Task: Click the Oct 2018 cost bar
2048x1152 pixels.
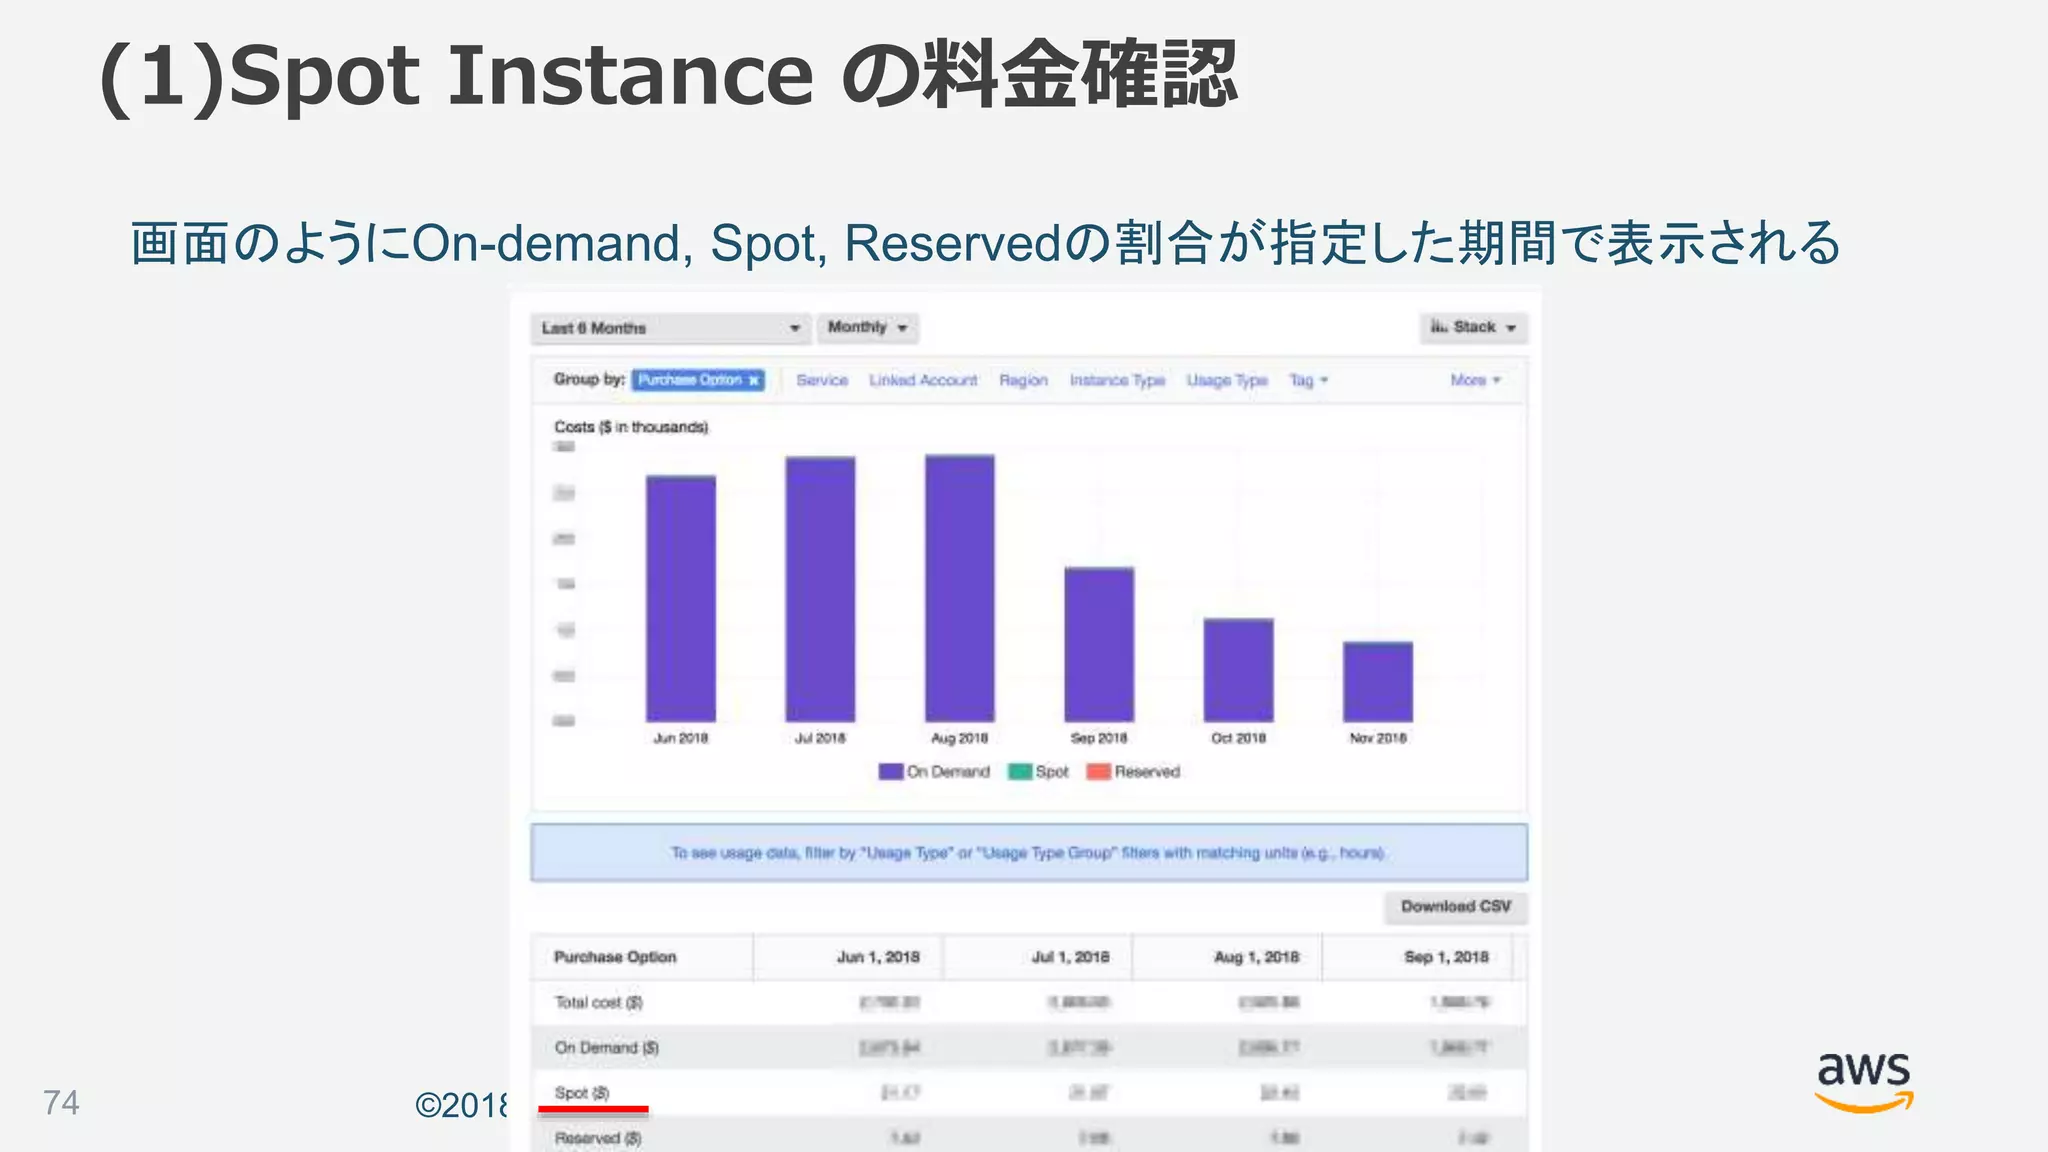Action: pyautogui.click(x=1239, y=670)
